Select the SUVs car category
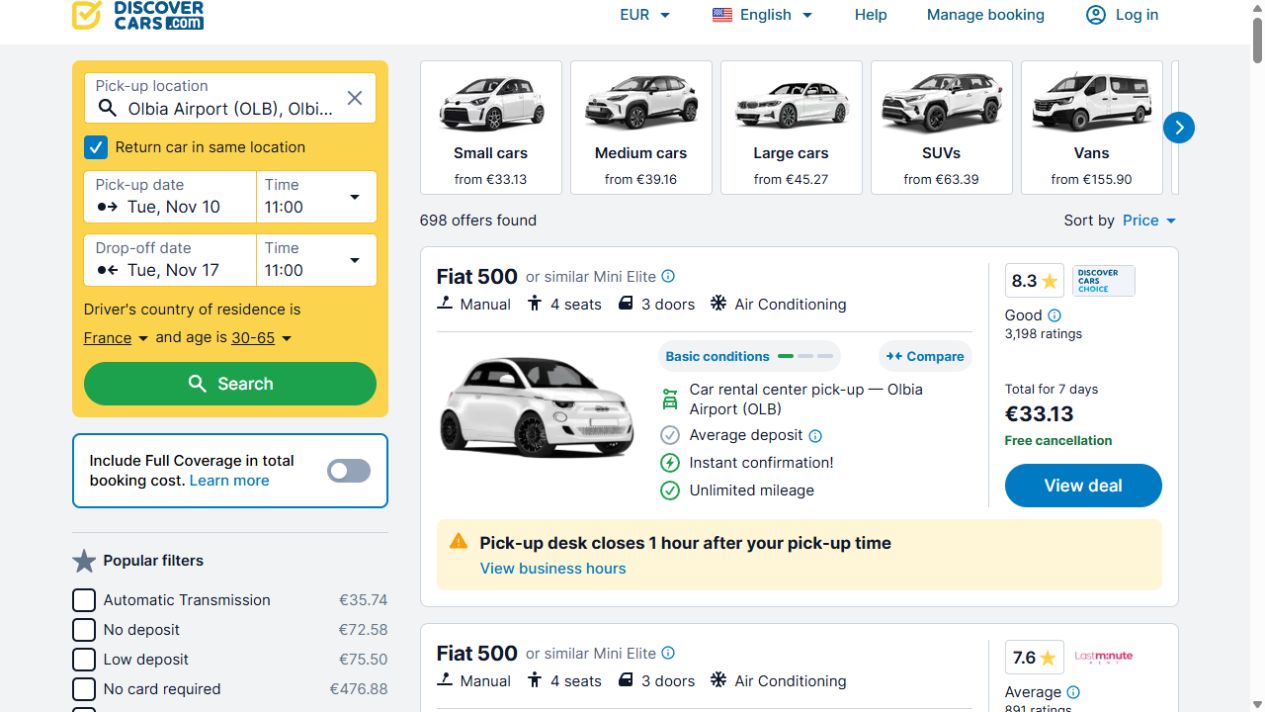Screen dimensions: 1265x712 click(x=941, y=127)
